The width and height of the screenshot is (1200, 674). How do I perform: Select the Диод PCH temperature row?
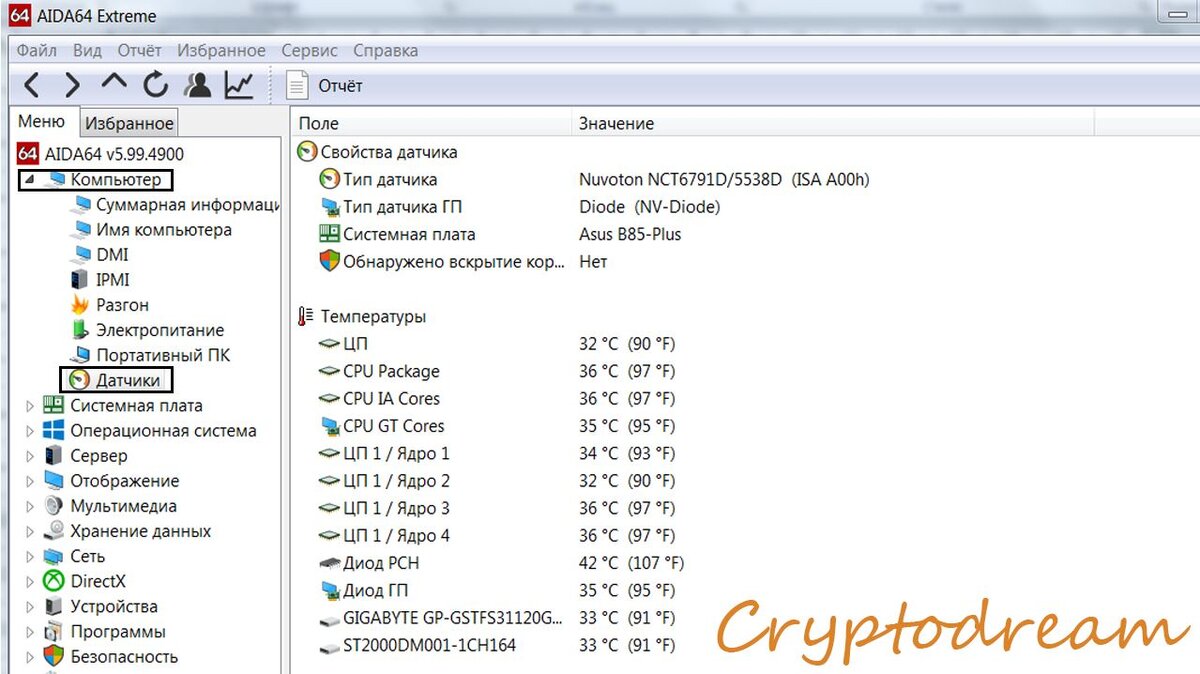[501, 563]
